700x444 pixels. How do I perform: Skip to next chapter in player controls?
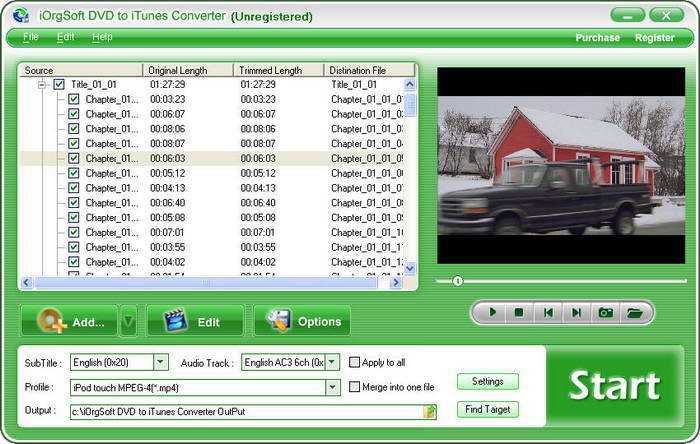576,312
